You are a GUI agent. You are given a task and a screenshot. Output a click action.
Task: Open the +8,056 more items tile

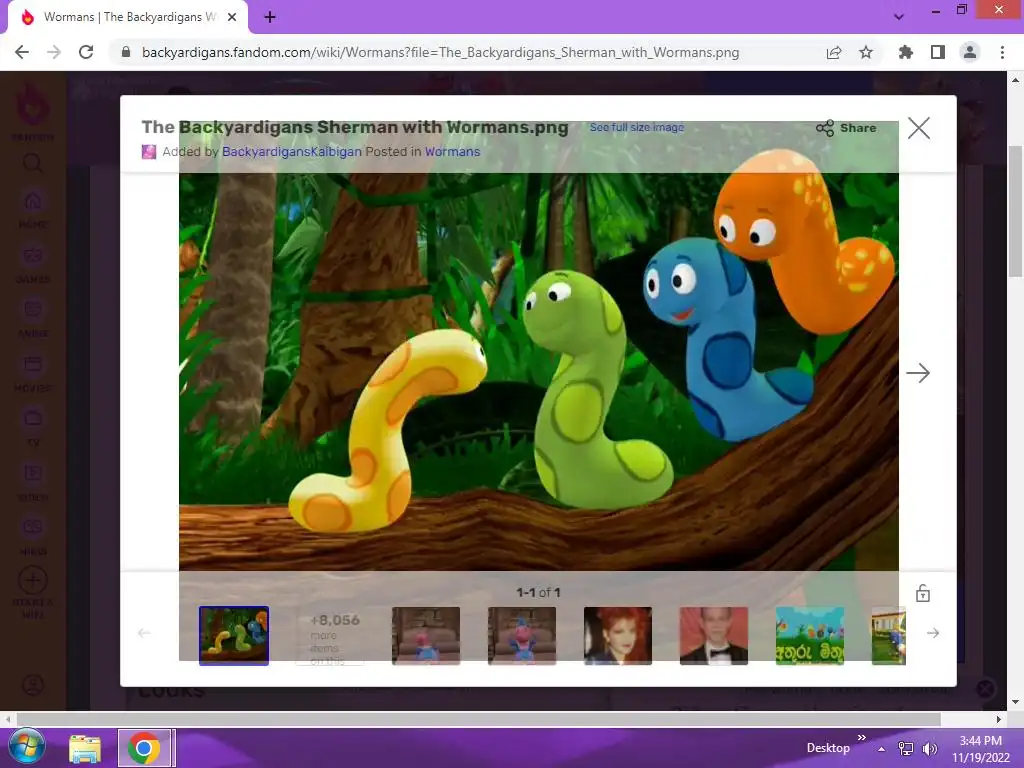tap(330, 635)
